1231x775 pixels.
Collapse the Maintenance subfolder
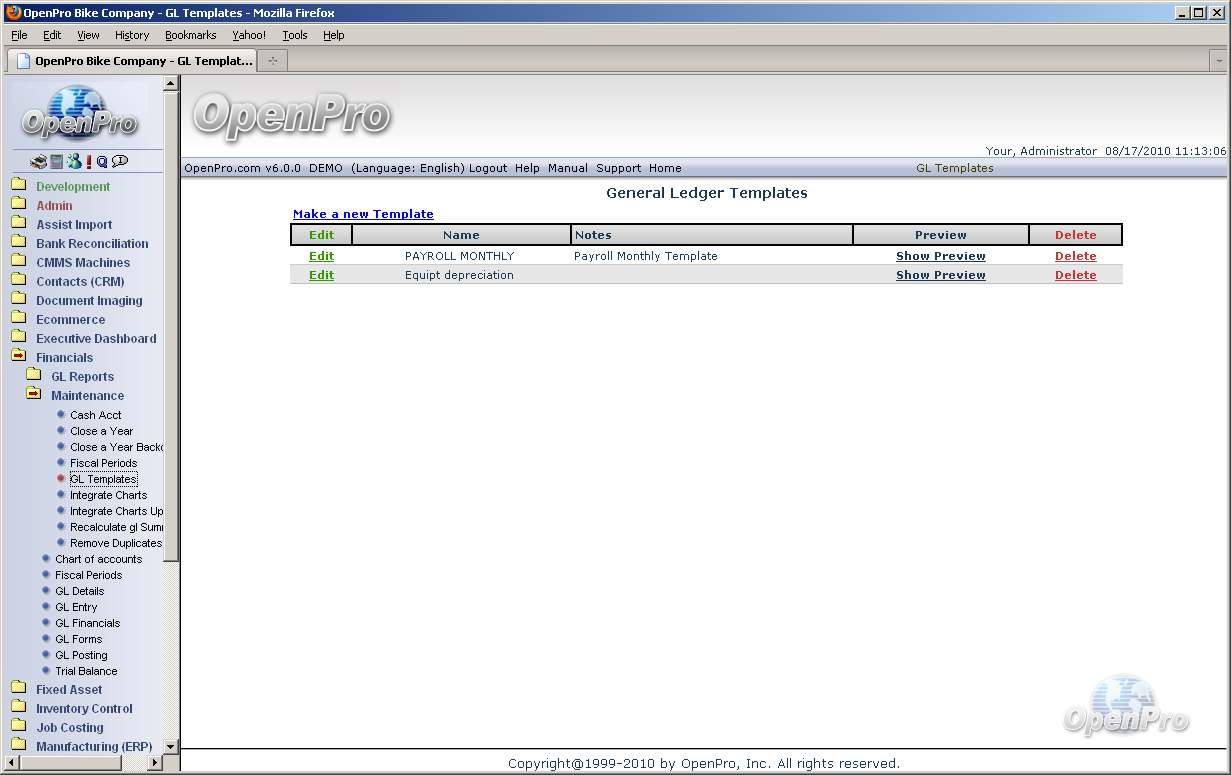pos(34,395)
